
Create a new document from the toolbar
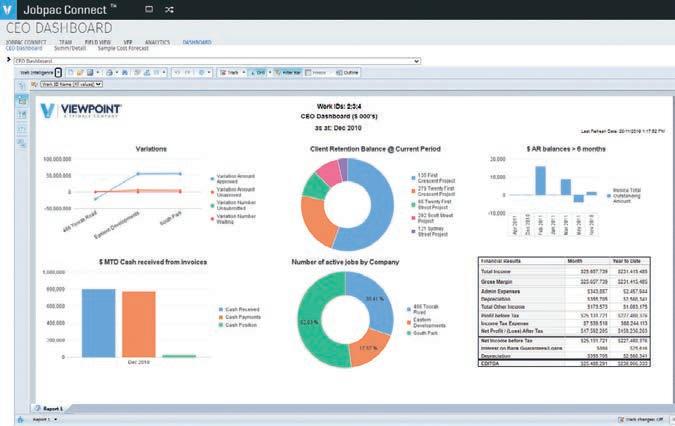coord(71,73)
